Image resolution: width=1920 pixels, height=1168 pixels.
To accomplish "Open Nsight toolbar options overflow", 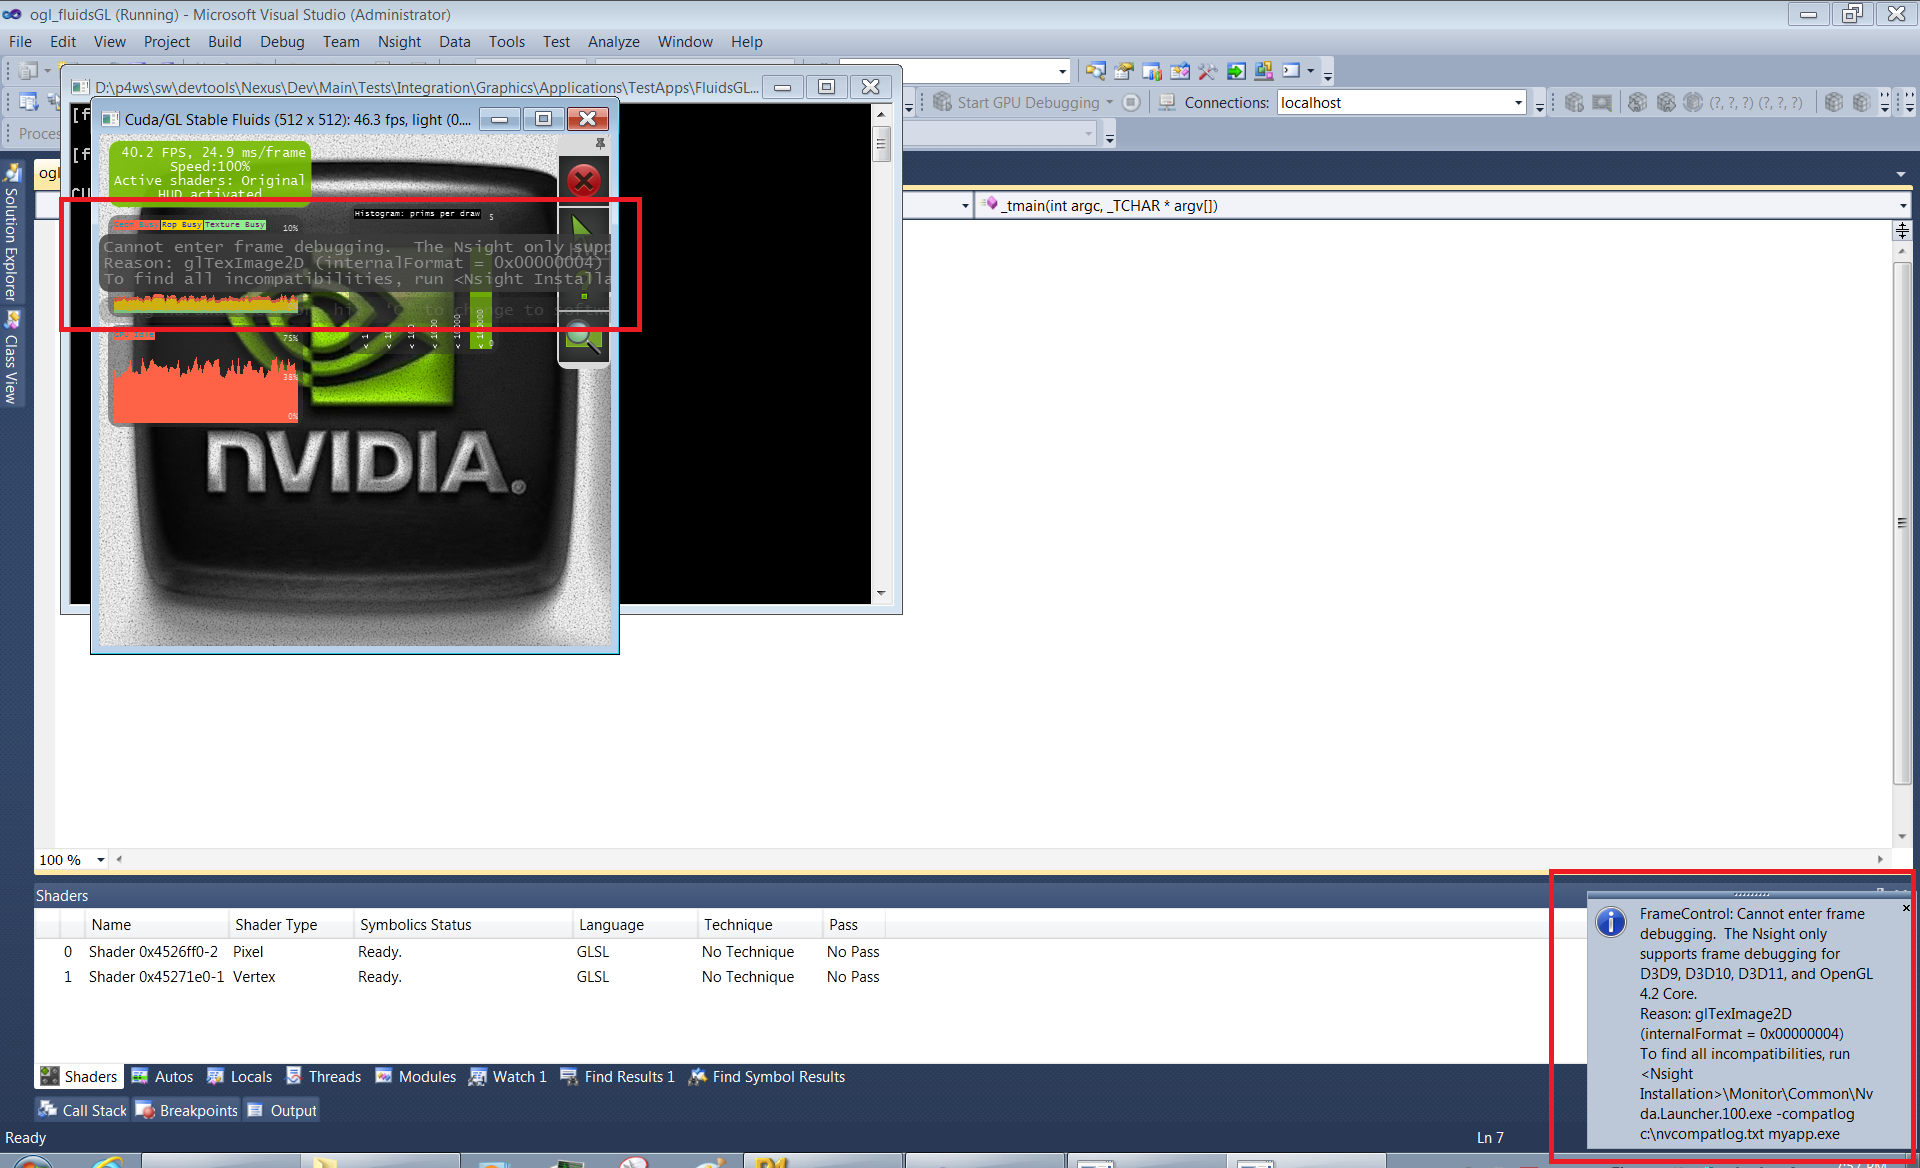I will [1884, 102].
